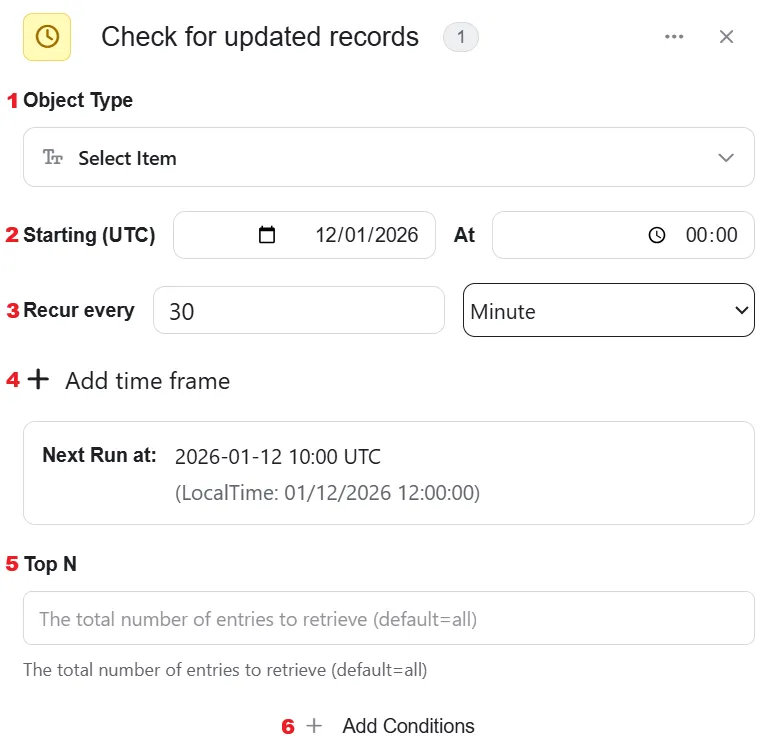Click the plus icon for Add time frame
Screen dimensions: 778x751
[38, 379]
